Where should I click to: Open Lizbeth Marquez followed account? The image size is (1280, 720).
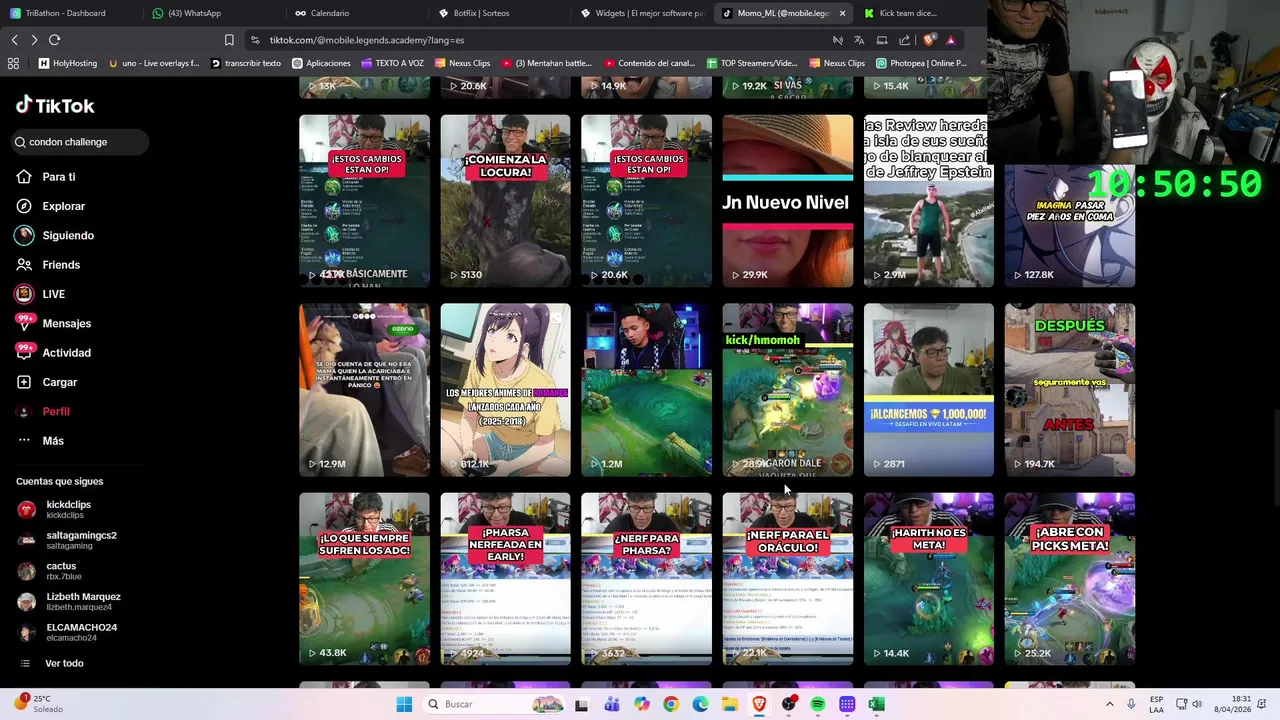coord(69,601)
